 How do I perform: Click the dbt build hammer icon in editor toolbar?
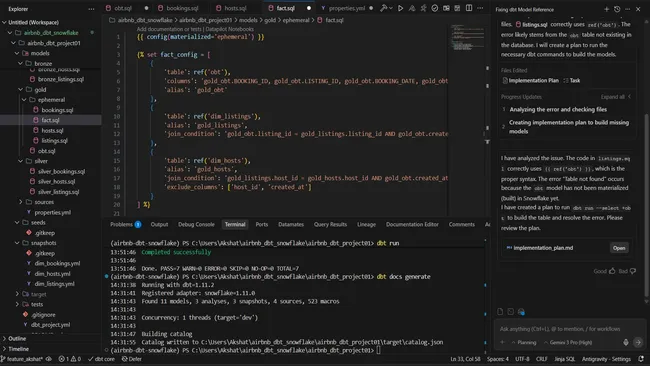tap(384, 8)
